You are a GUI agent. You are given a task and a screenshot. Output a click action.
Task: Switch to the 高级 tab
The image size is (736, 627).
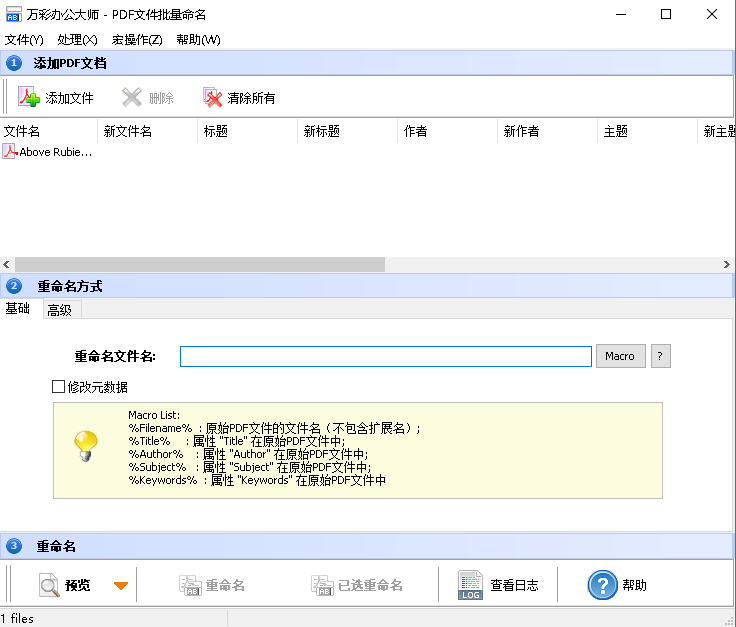pyautogui.click(x=60, y=310)
